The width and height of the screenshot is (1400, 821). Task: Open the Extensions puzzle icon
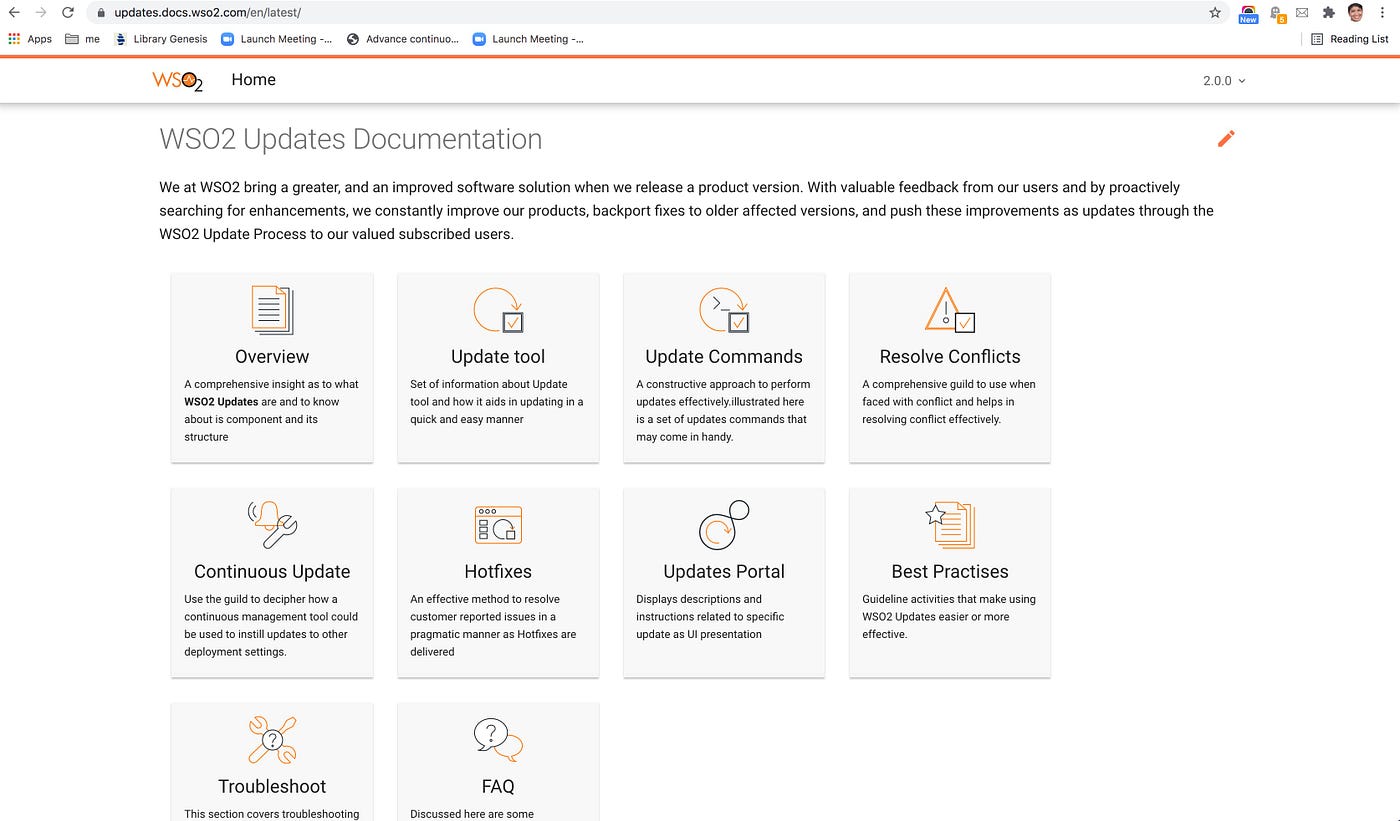(1328, 13)
